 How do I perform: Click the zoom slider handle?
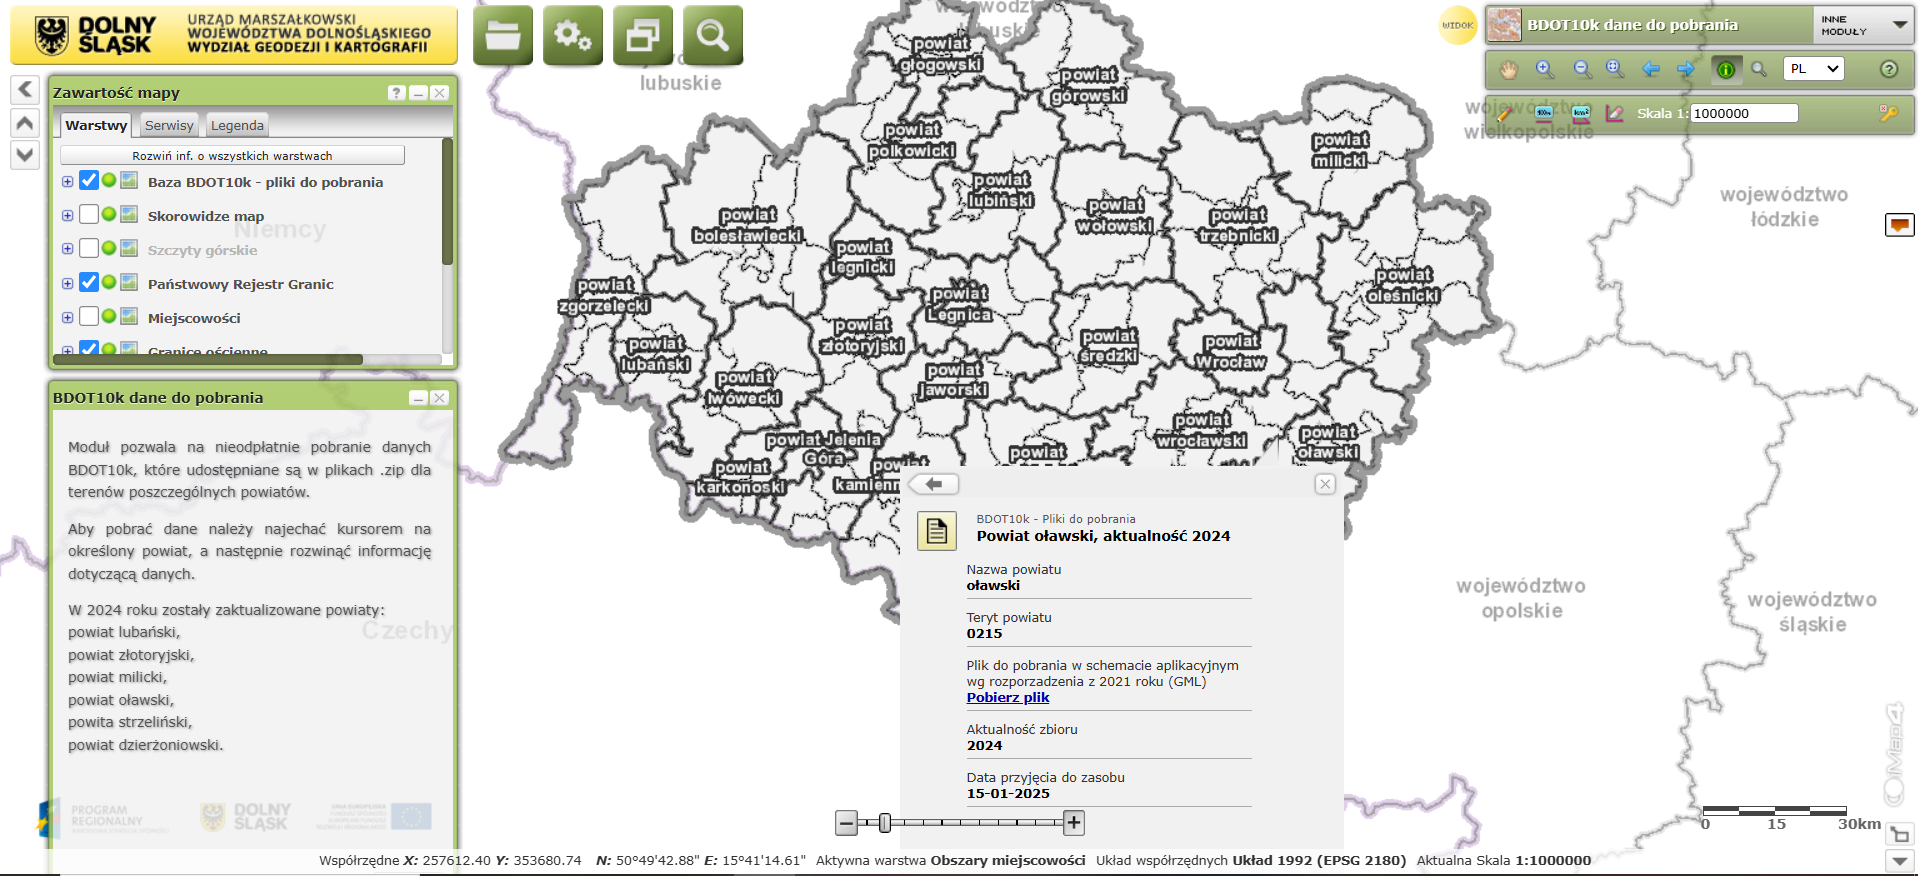[885, 823]
